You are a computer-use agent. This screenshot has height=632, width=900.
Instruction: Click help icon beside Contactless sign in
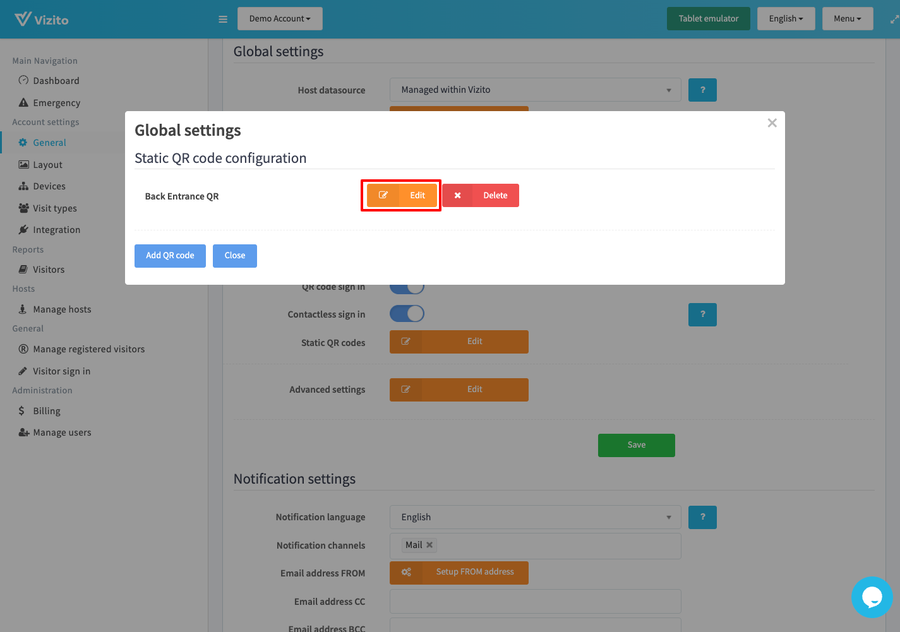point(702,314)
